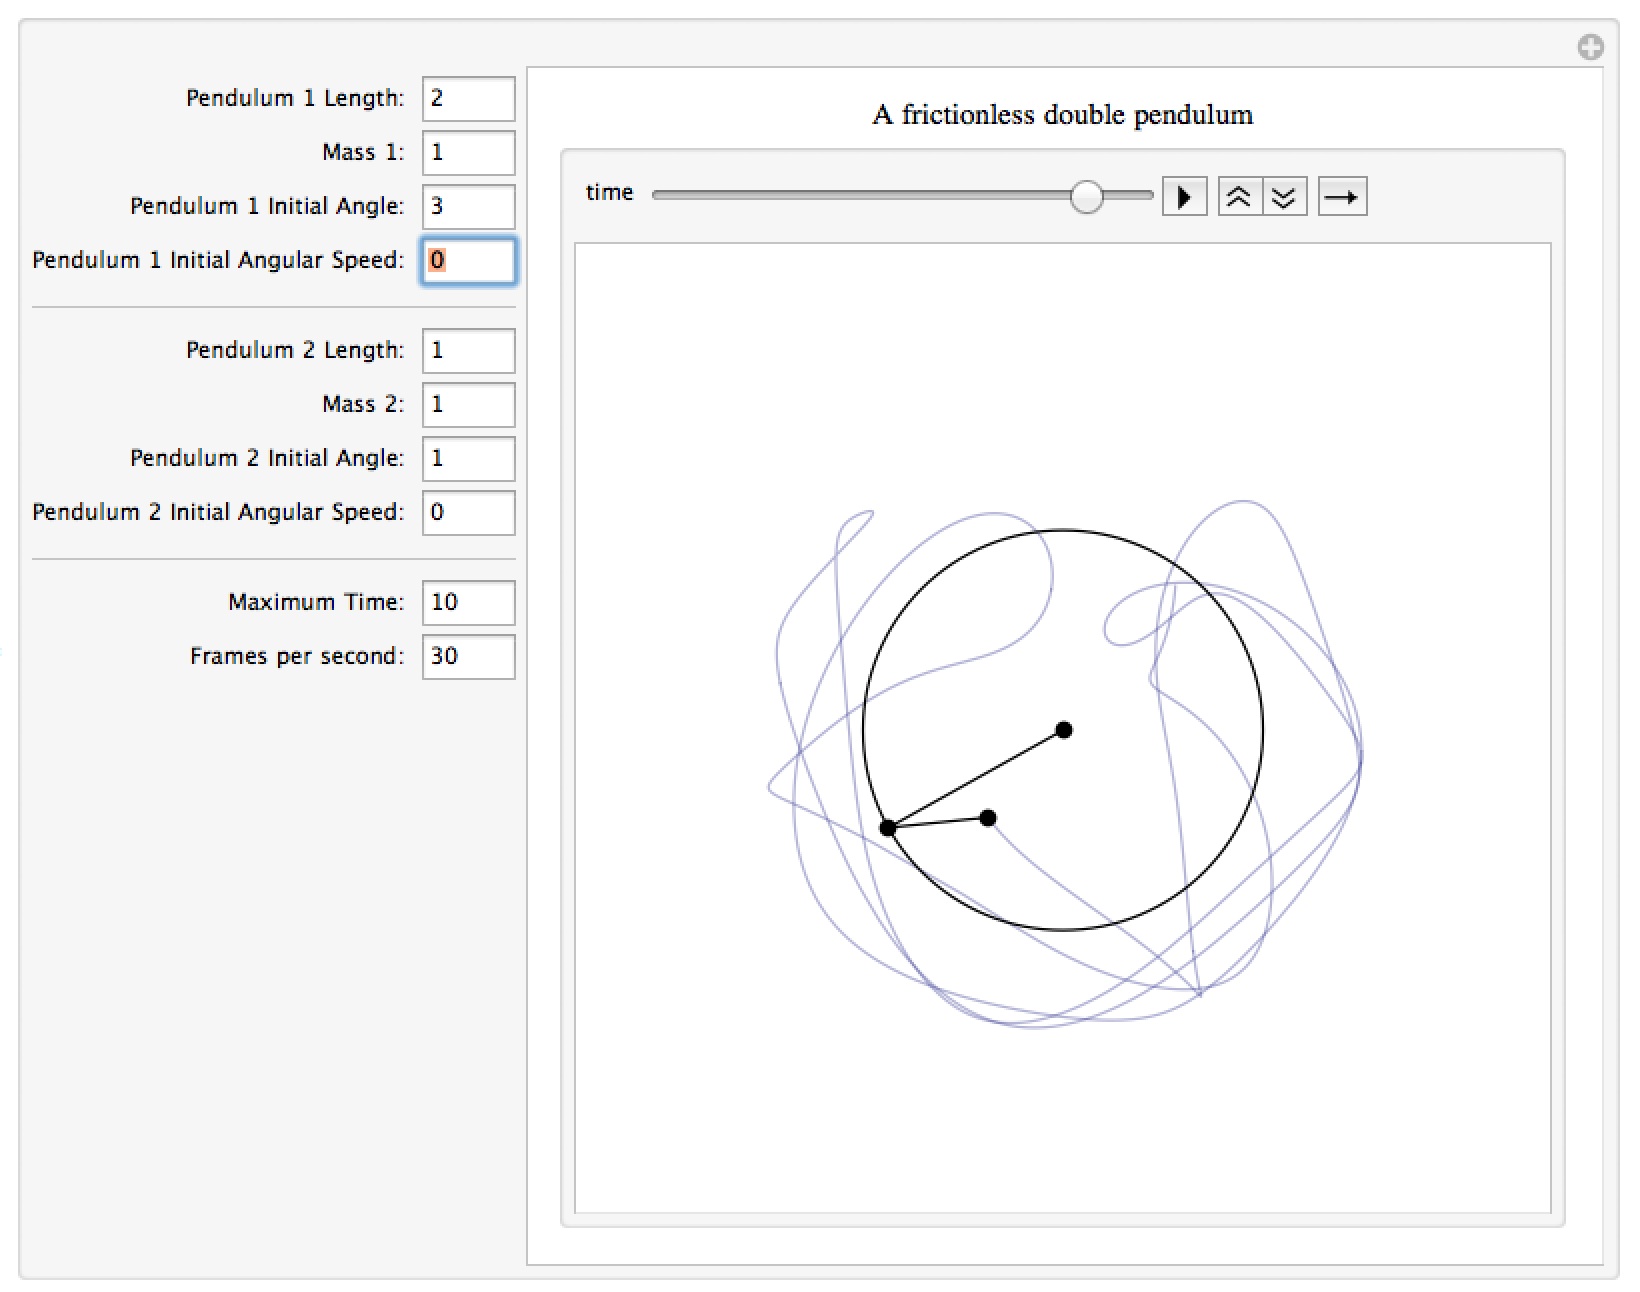The width and height of the screenshot is (1640, 1292).
Task: Click the 'Maximum Time:' label
Action: click(316, 602)
